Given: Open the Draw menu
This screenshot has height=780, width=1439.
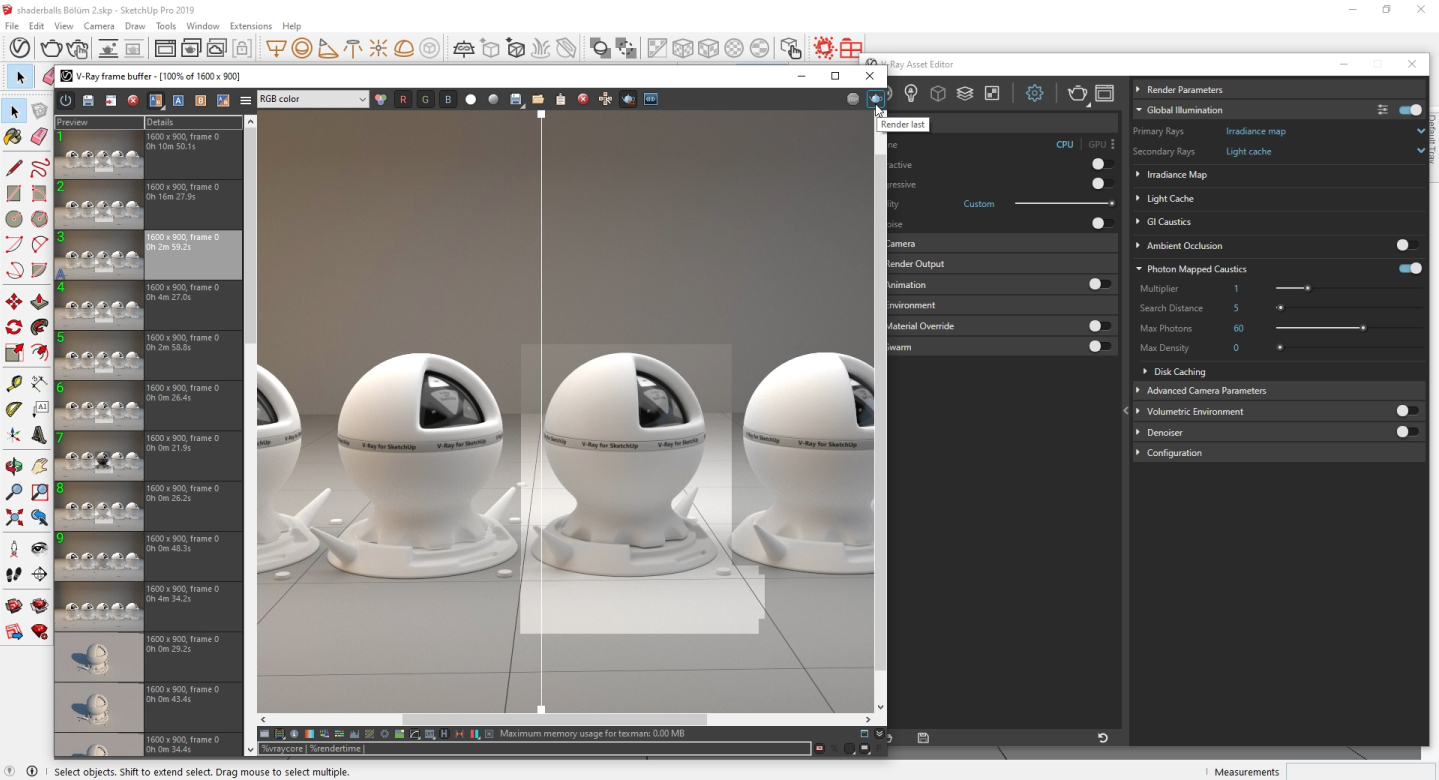Looking at the screenshot, I should pos(135,26).
